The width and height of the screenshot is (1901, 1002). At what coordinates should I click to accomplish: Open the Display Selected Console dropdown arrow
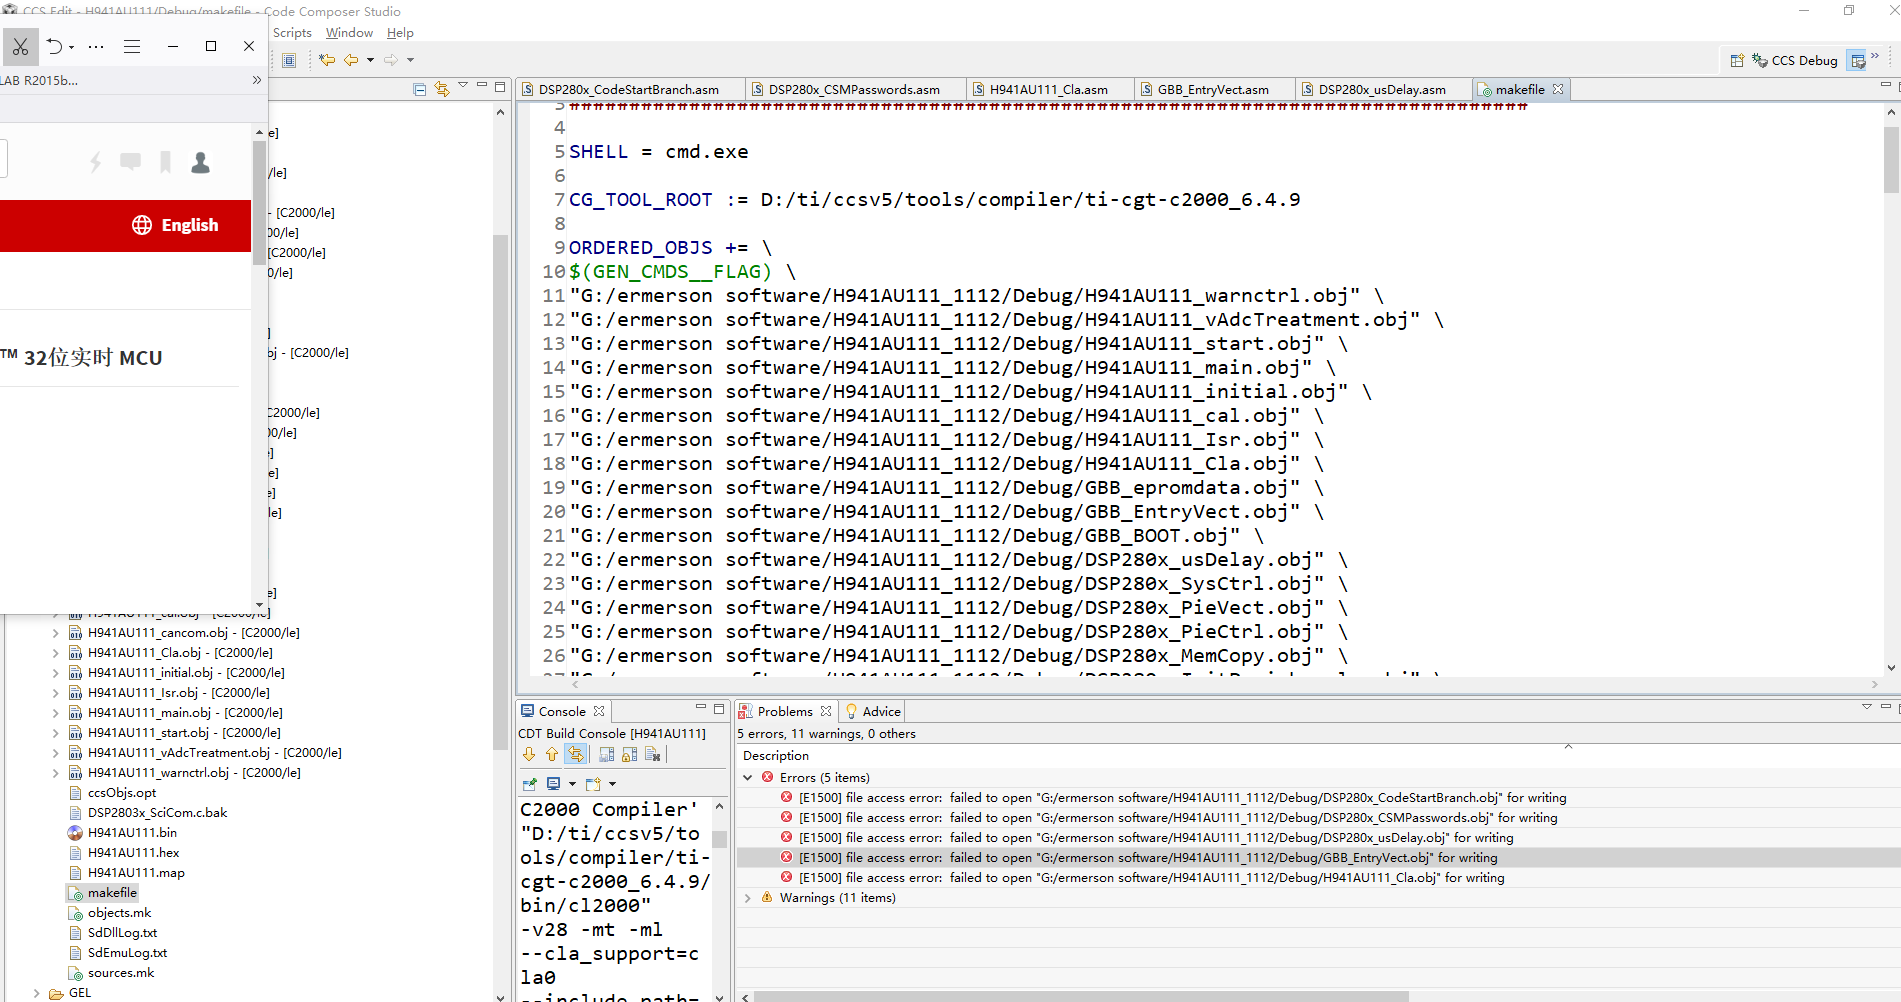(x=572, y=784)
